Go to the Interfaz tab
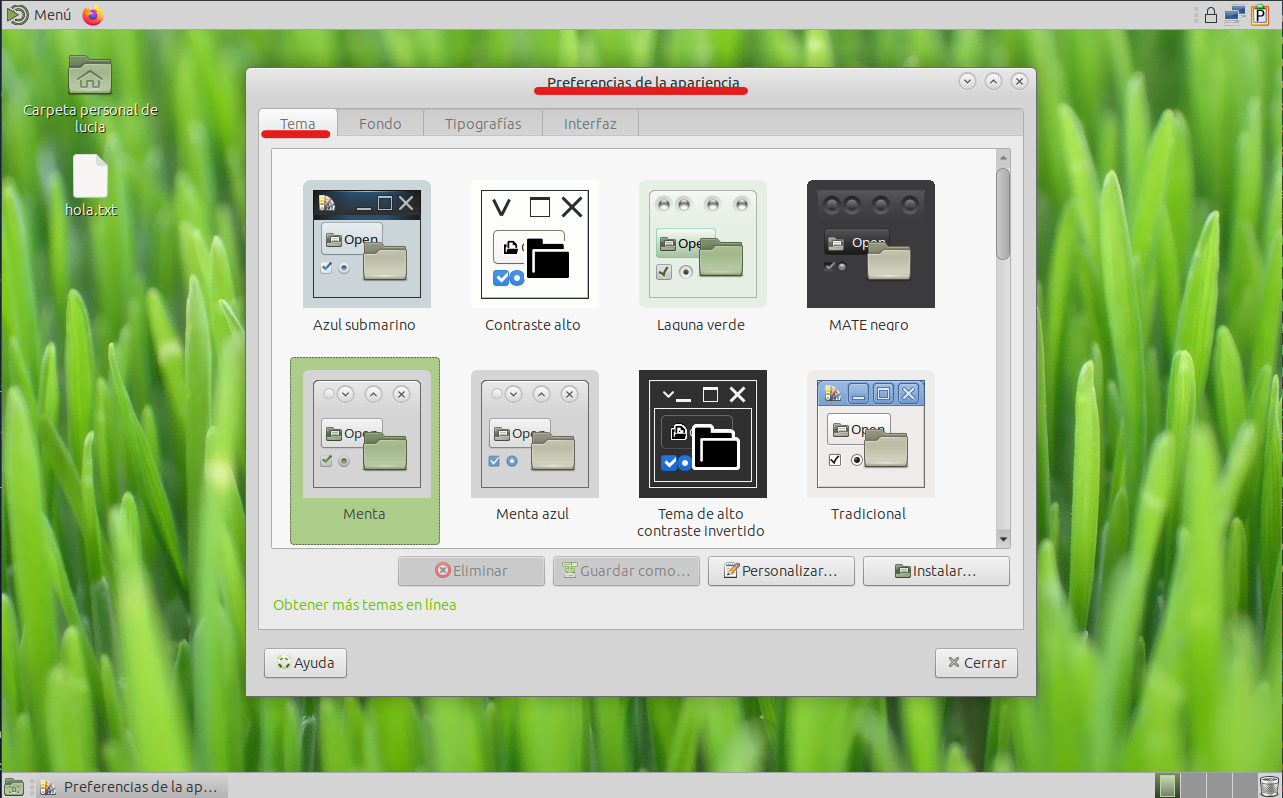This screenshot has height=798, width=1283. pos(590,124)
